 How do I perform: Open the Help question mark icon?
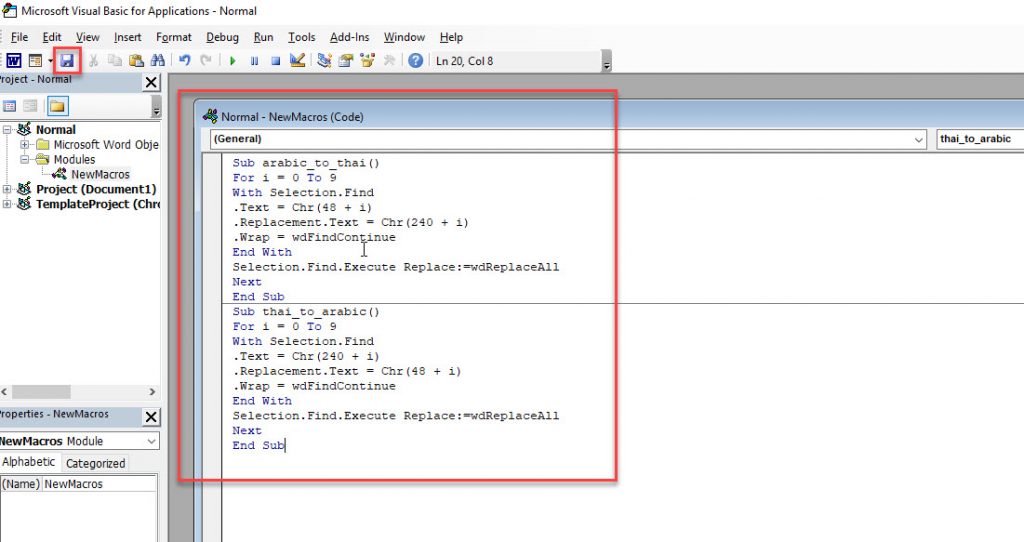coord(415,61)
